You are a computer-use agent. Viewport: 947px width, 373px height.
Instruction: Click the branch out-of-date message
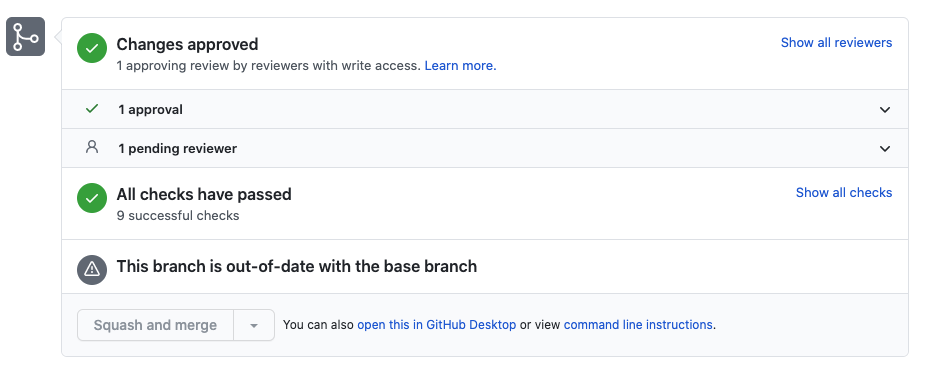pos(297,267)
